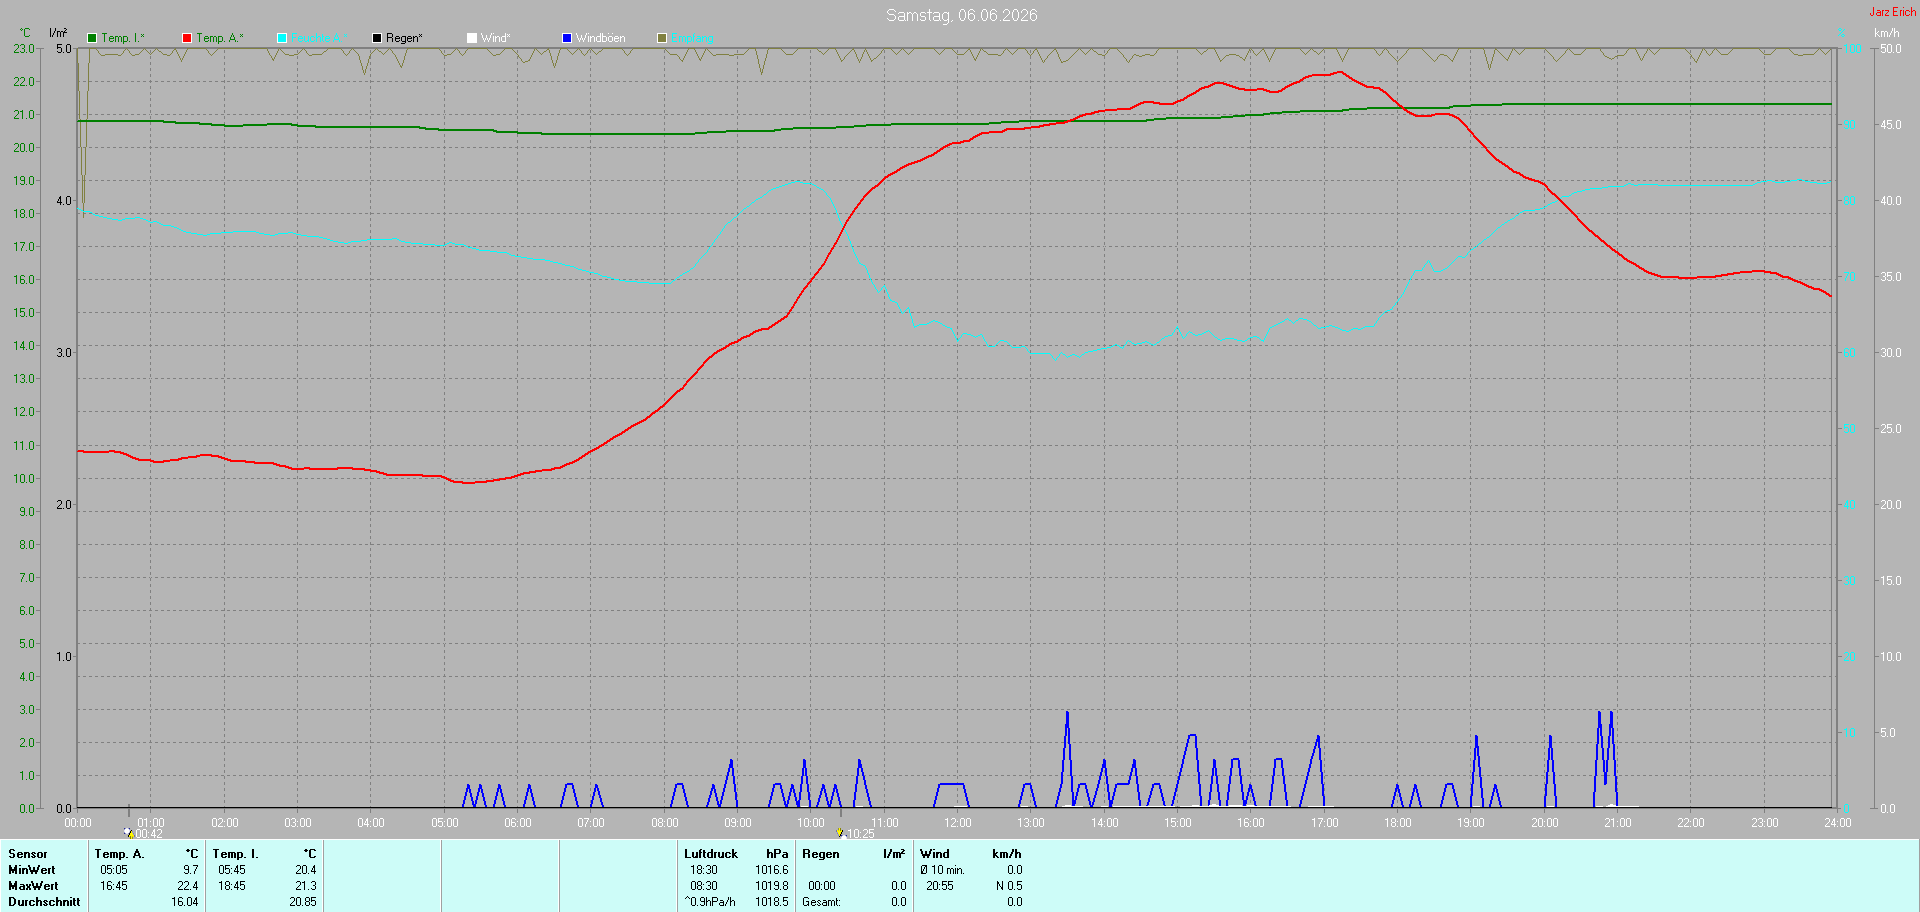Click the 12:00 hour label on the time axis

pyautogui.click(x=958, y=823)
